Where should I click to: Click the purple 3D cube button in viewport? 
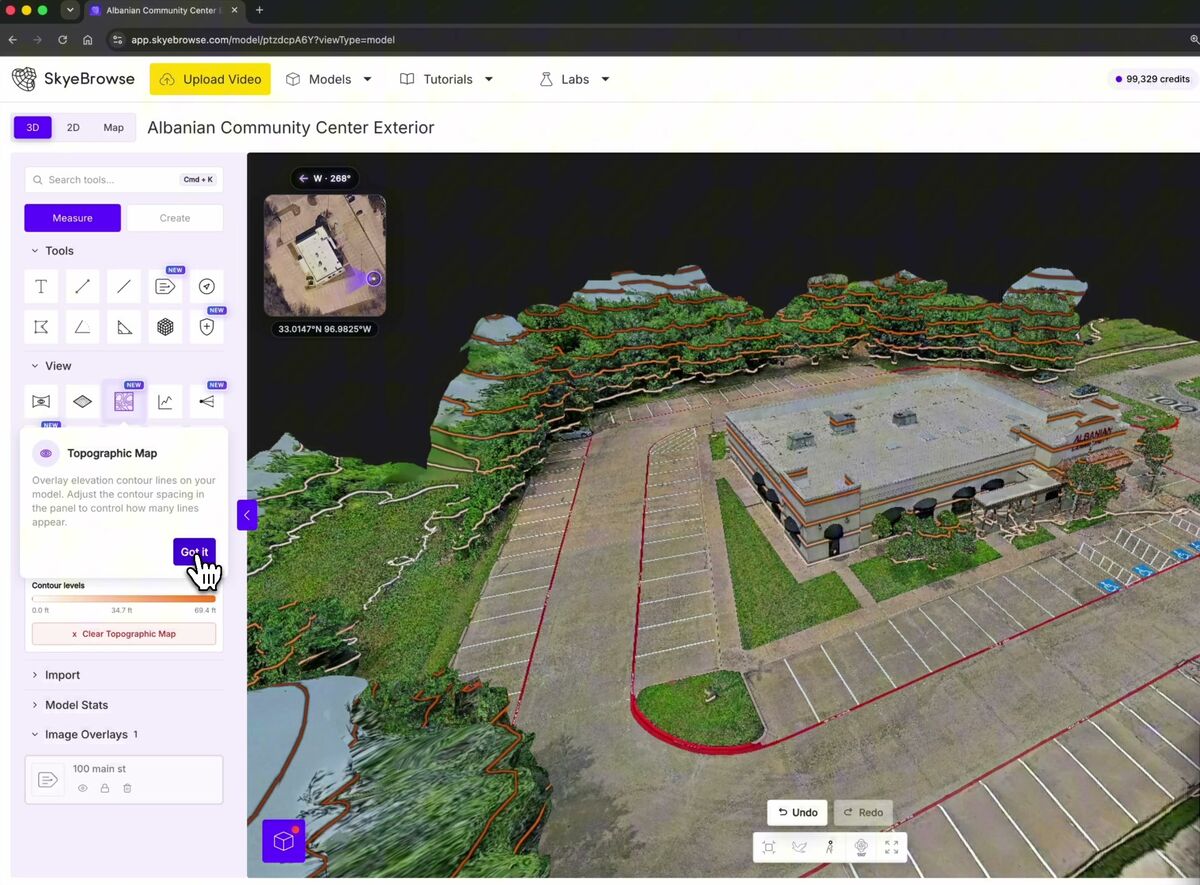tap(284, 841)
